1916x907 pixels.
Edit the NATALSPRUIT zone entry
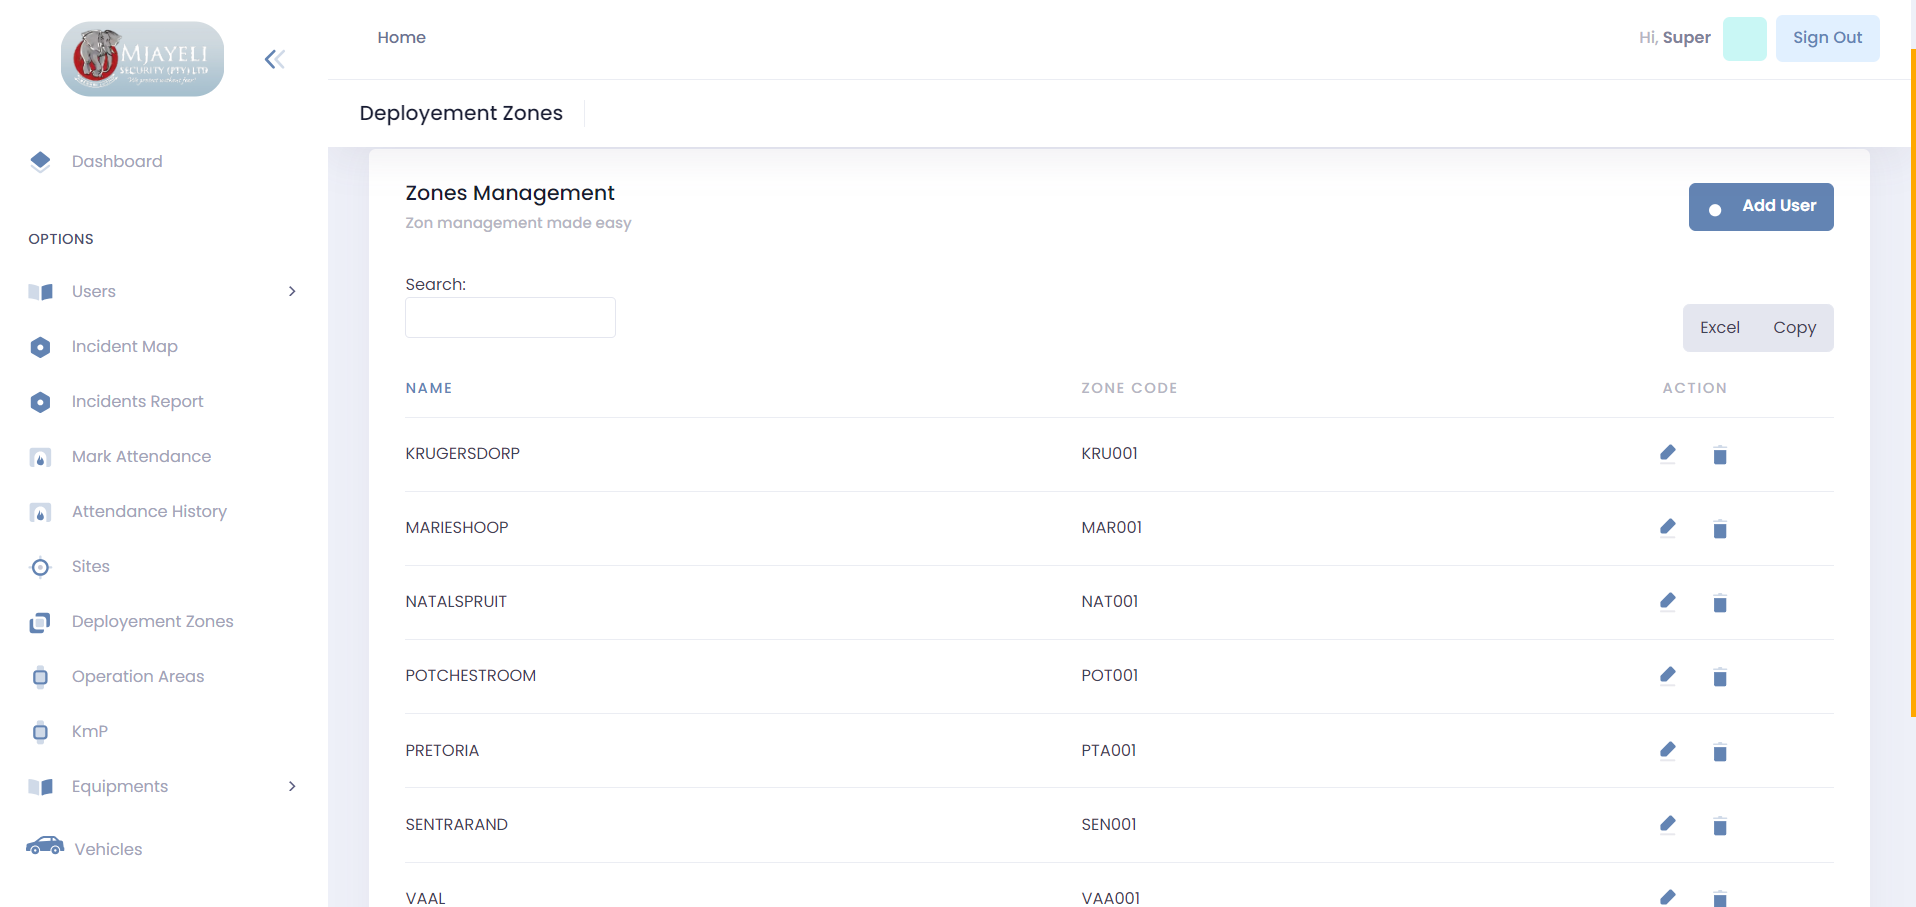[x=1667, y=601]
